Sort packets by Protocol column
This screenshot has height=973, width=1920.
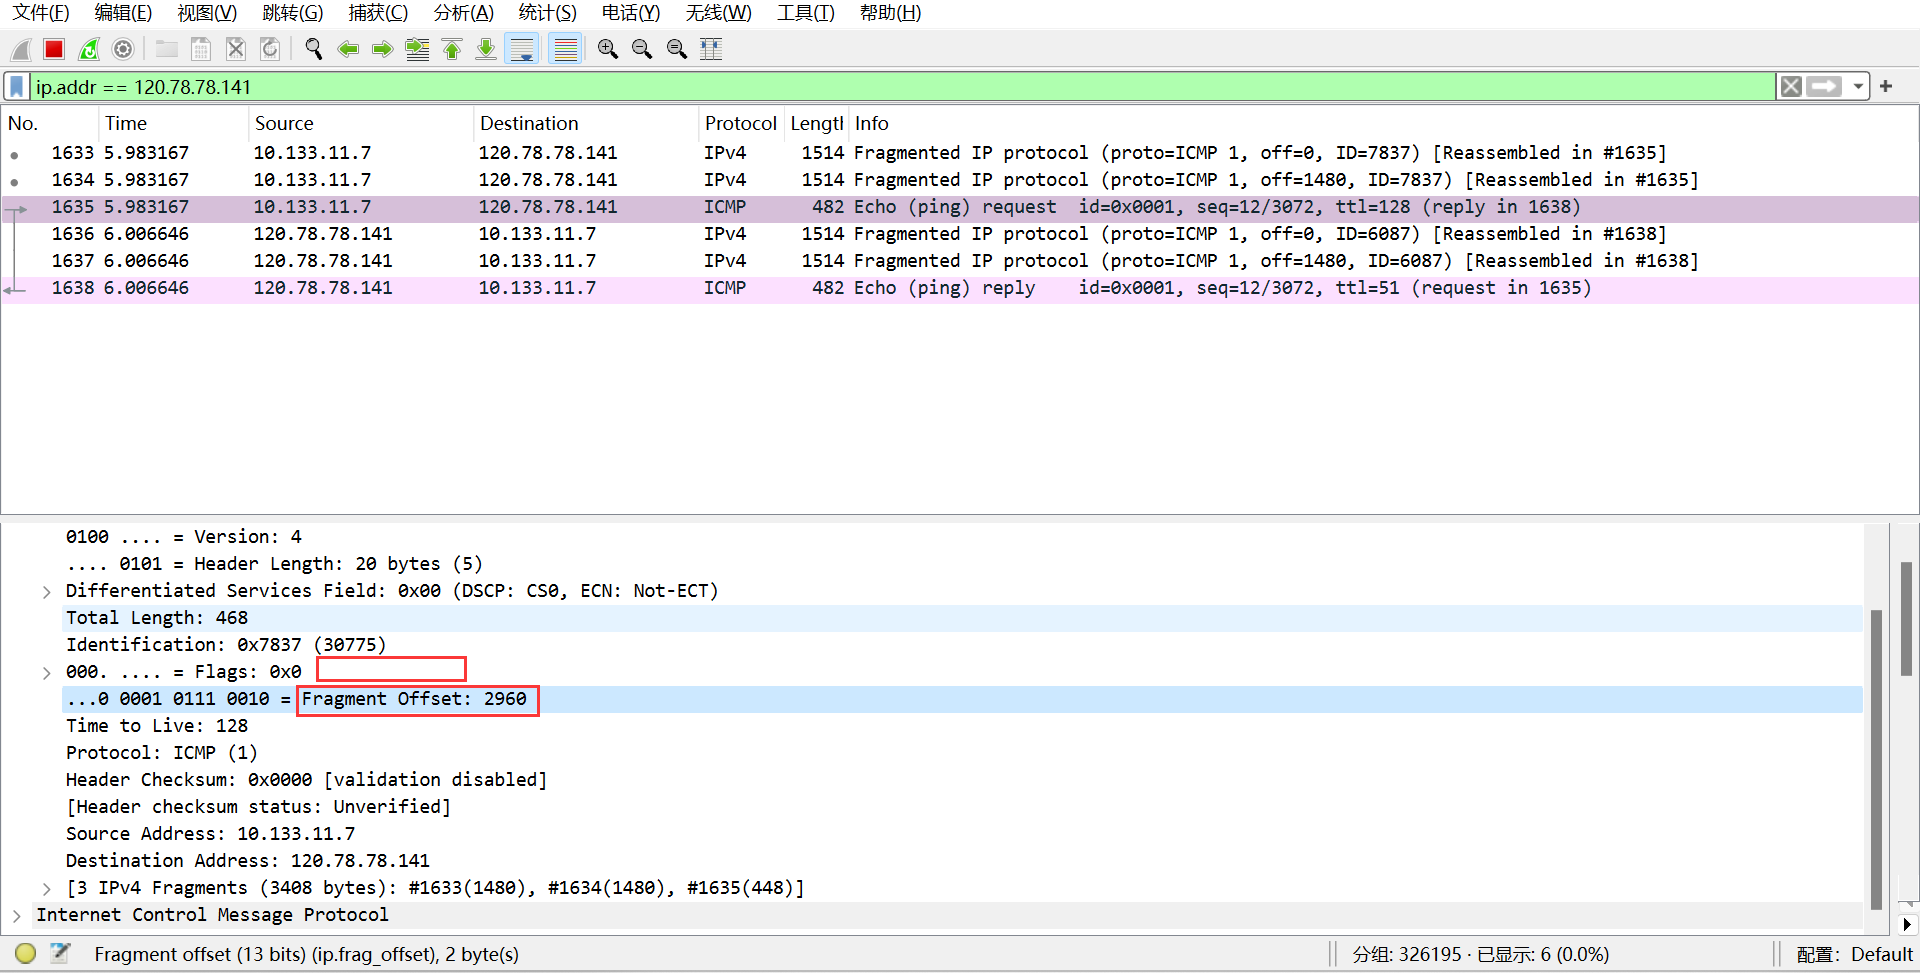pos(741,123)
